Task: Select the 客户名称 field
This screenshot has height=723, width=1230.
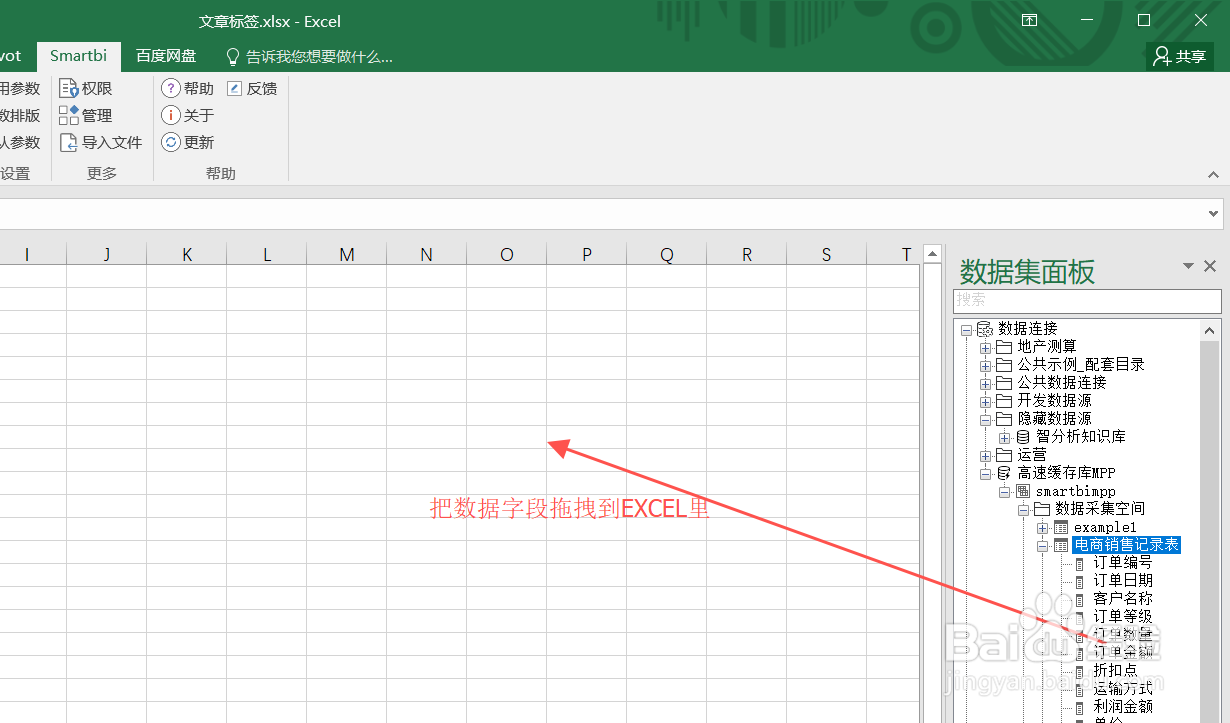Action: 1123,598
